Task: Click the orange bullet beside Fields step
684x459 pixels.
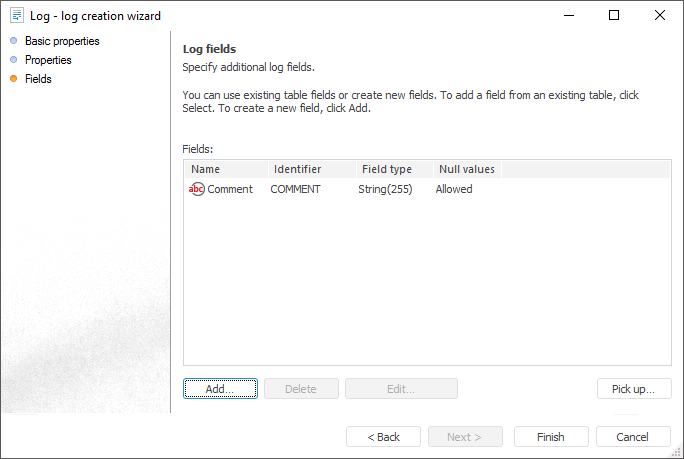Action: point(13,79)
